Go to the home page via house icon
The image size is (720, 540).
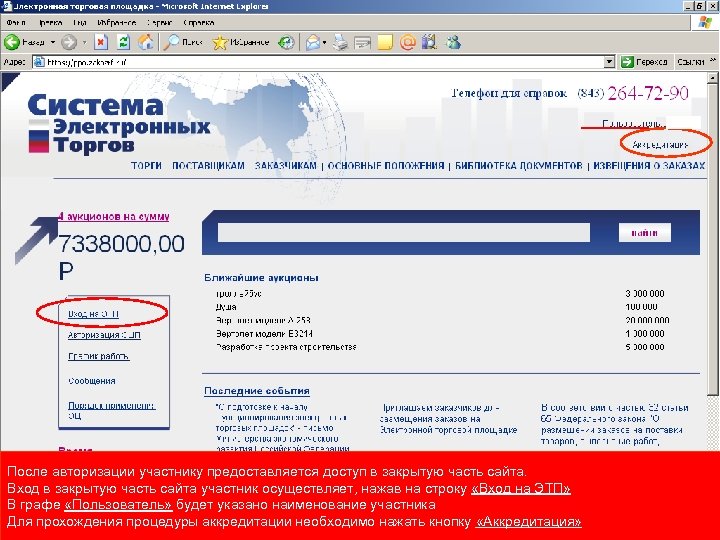pyautogui.click(x=146, y=42)
